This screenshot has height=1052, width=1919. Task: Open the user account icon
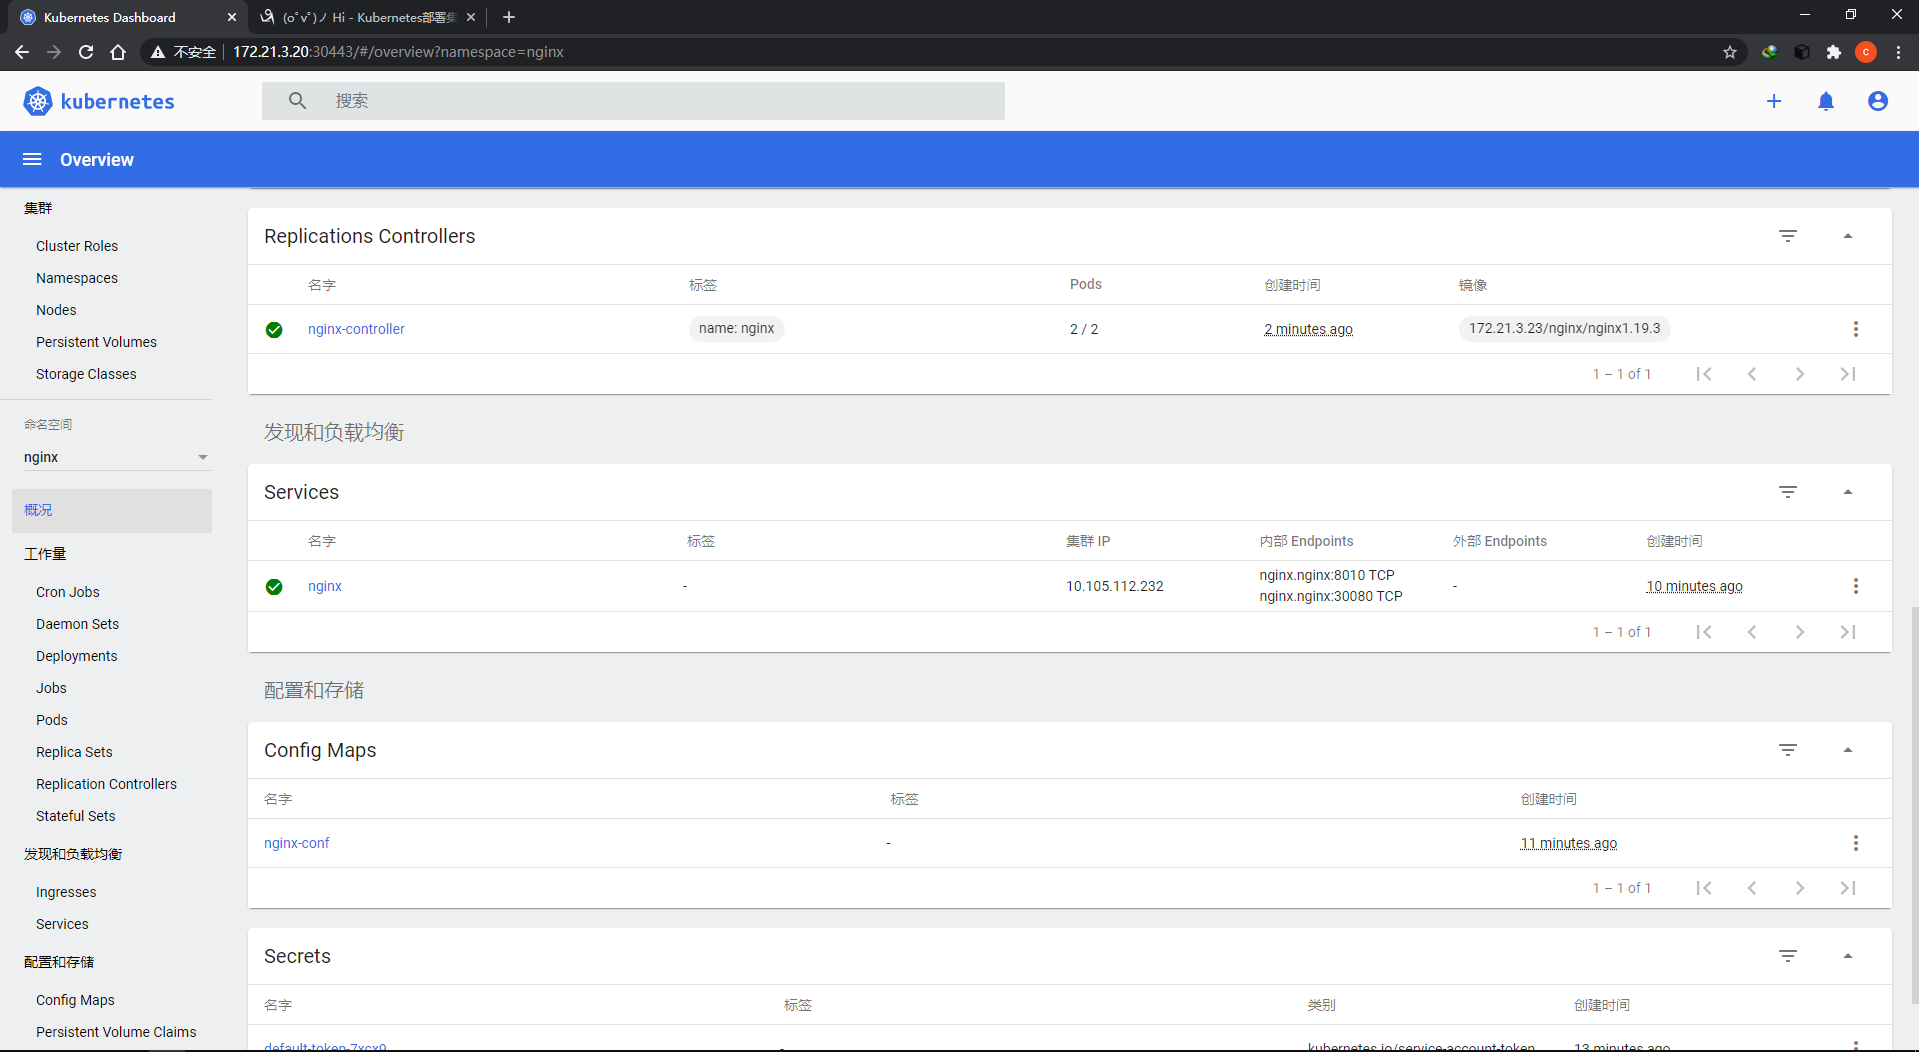pyautogui.click(x=1878, y=101)
